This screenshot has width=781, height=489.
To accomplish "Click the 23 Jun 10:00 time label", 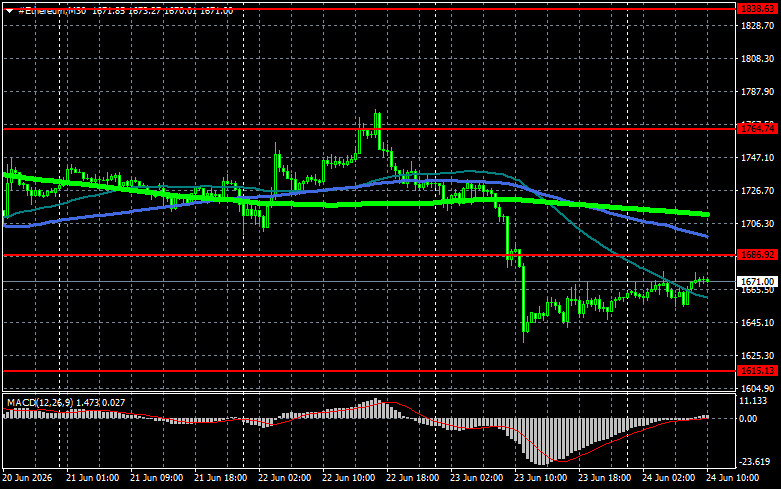I will click(540, 478).
